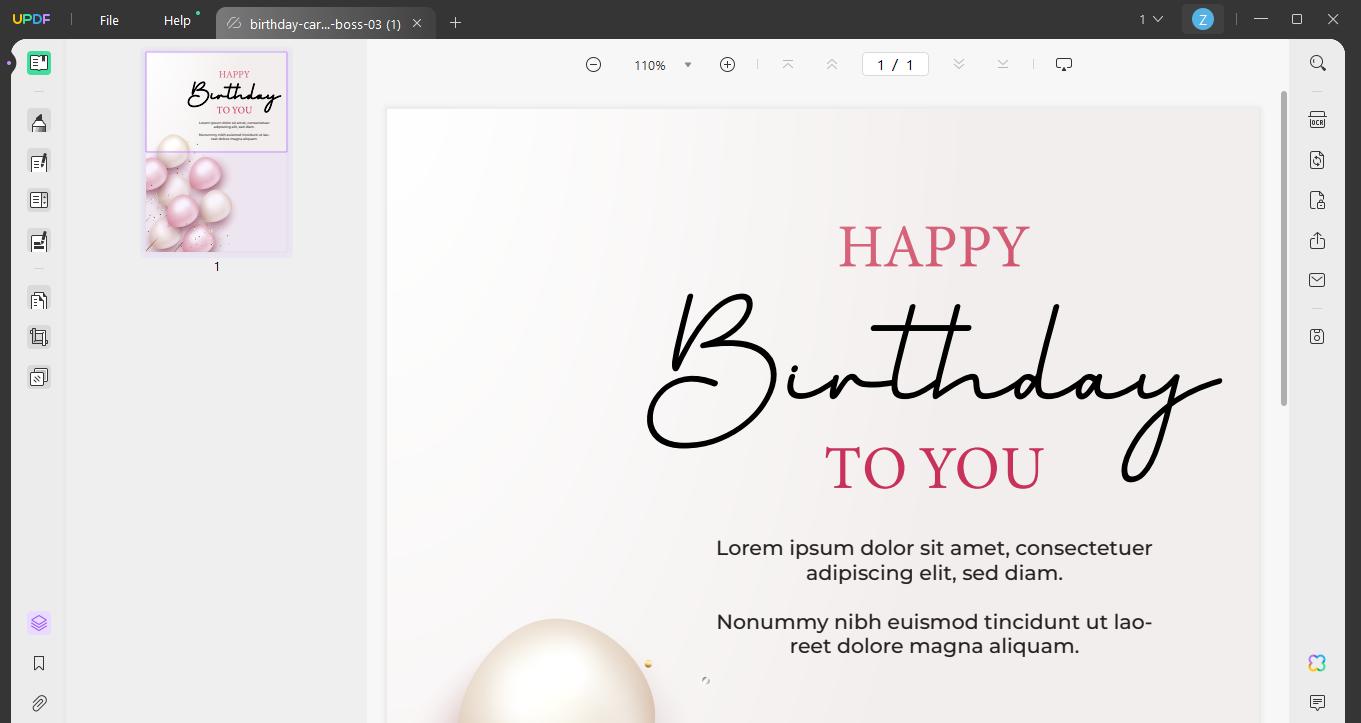Open the Edit PDF tool
1361x723 pixels.
coord(39,162)
